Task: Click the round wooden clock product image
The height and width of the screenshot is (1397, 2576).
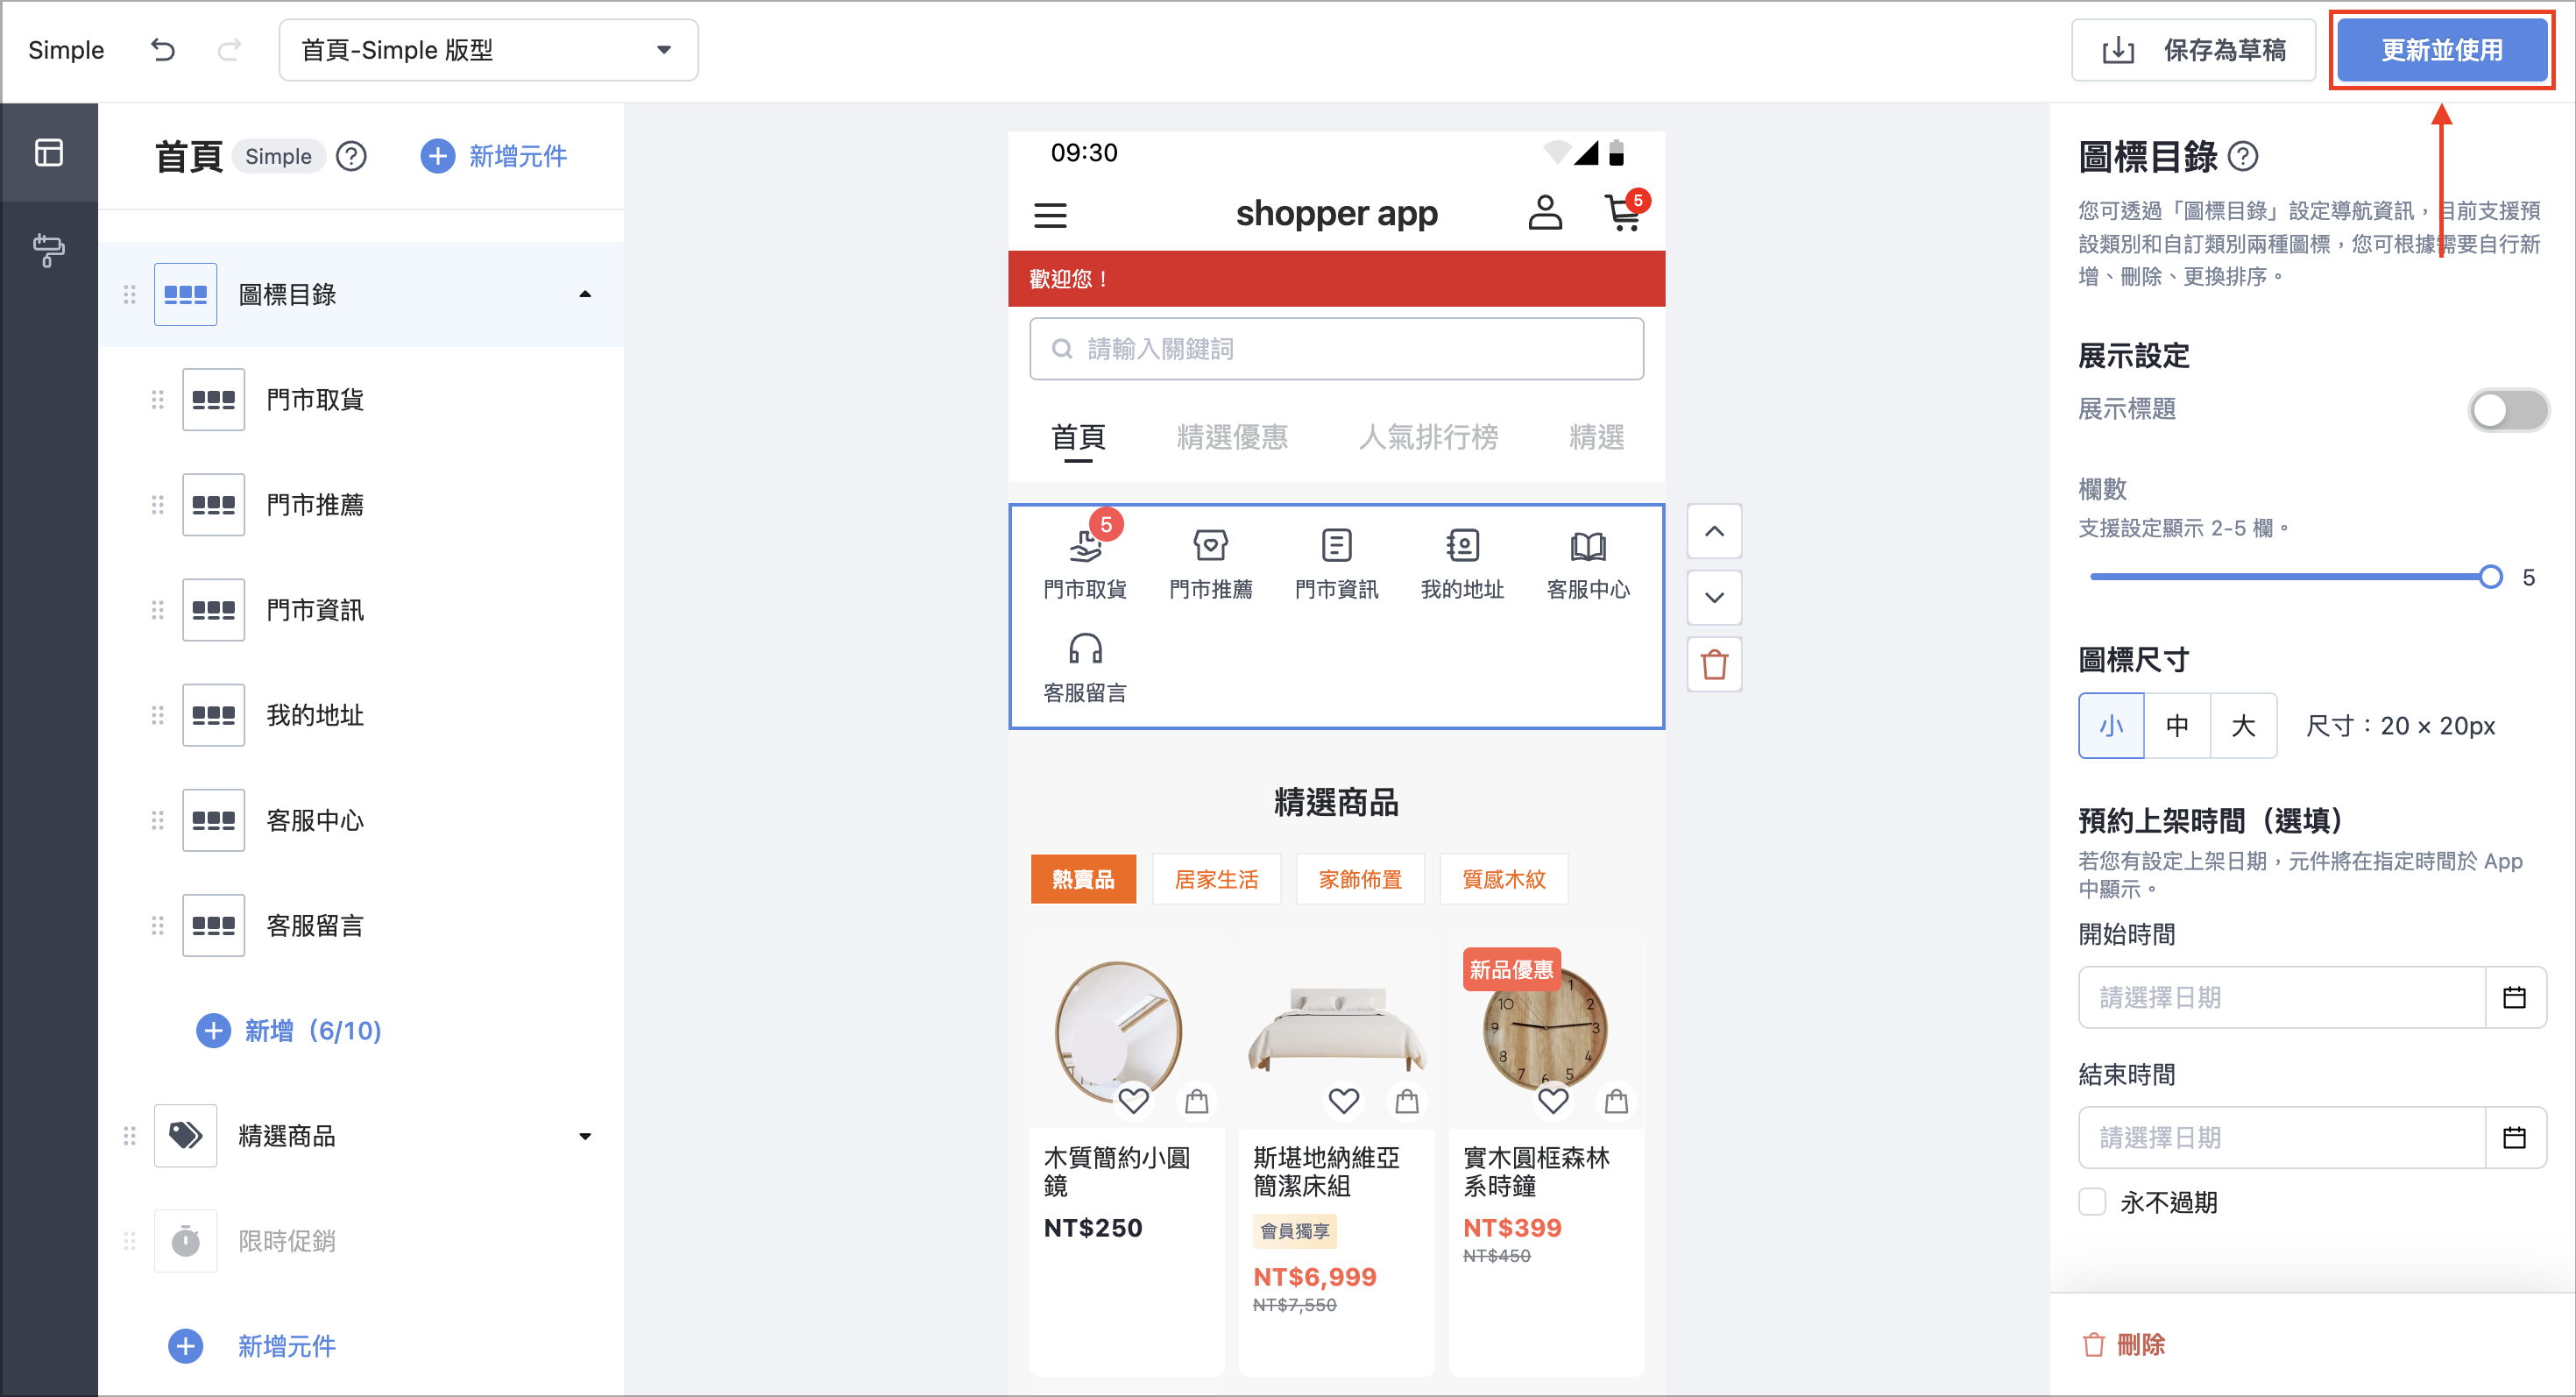Action: click(x=1545, y=1031)
